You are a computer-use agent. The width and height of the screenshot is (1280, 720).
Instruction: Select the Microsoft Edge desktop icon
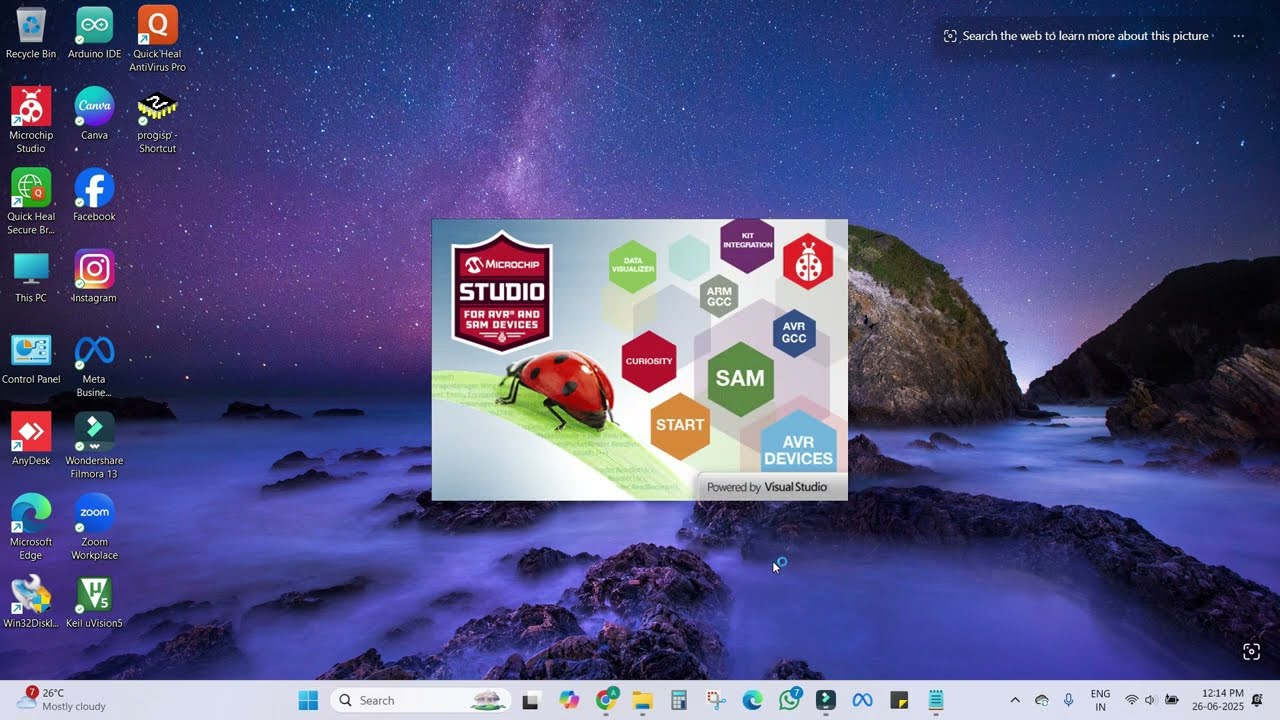(31, 527)
